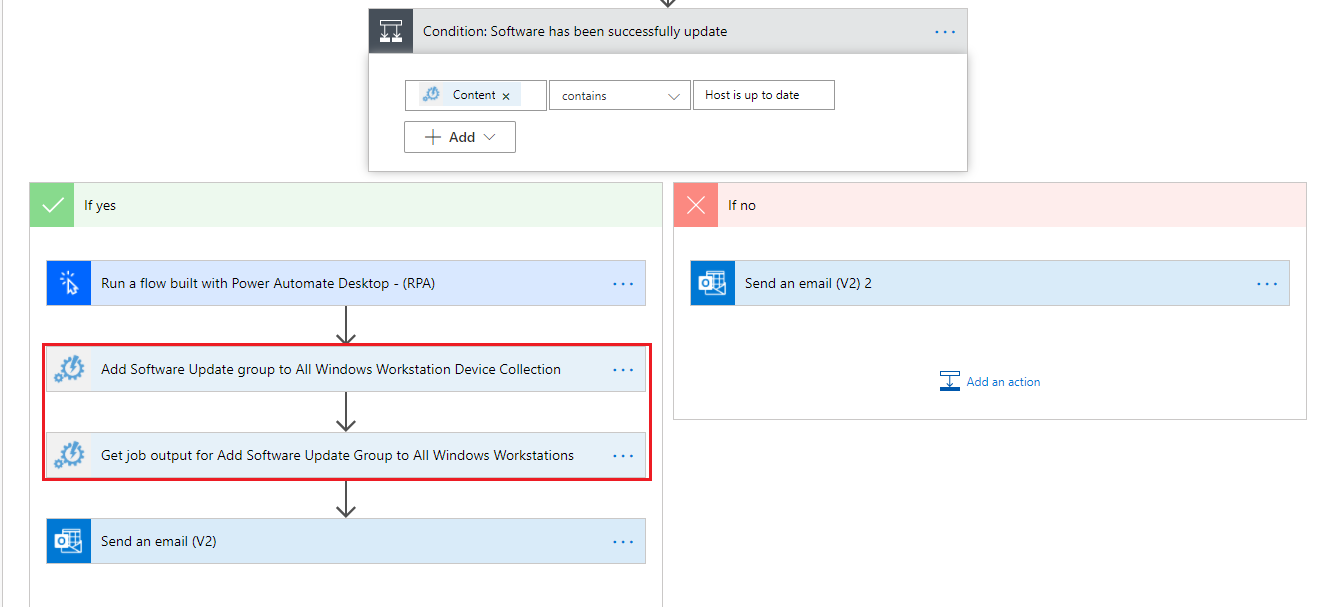This screenshot has height=607, width=1333.
Task: Click Add an action link in If no branch
Action: (1002, 382)
